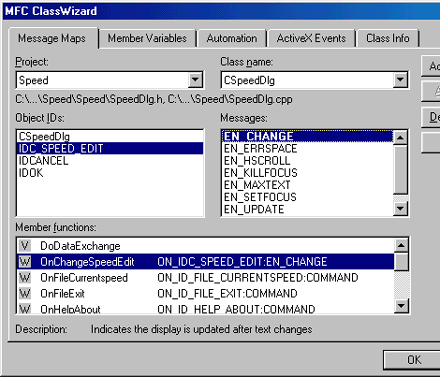This screenshot has width=440, height=377.
Task: Select DoDataExchange member function
Action: (x=205, y=246)
